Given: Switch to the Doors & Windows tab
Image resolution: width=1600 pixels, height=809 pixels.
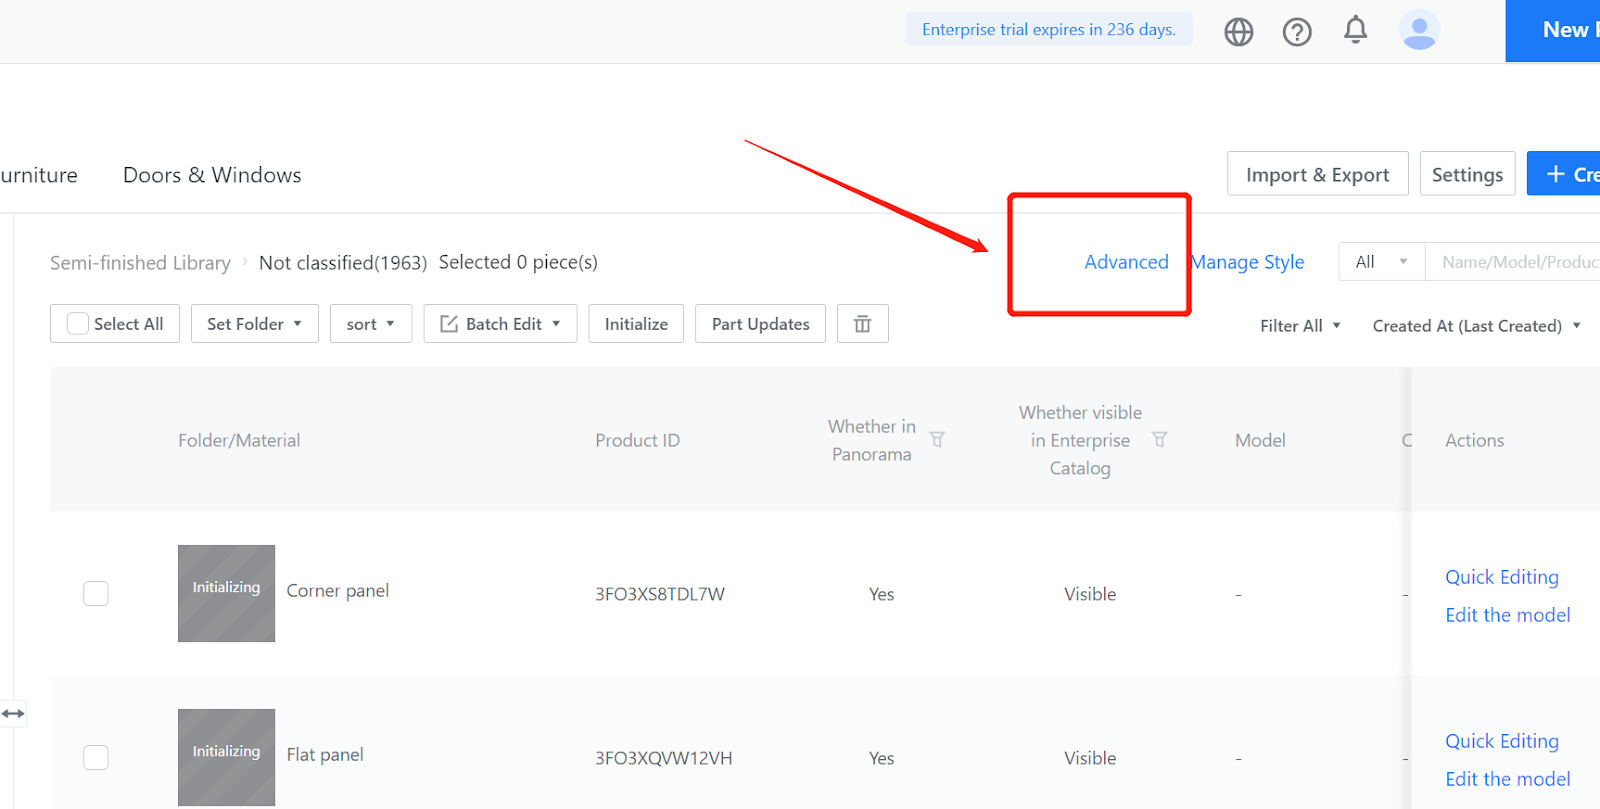Looking at the screenshot, I should (212, 175).
